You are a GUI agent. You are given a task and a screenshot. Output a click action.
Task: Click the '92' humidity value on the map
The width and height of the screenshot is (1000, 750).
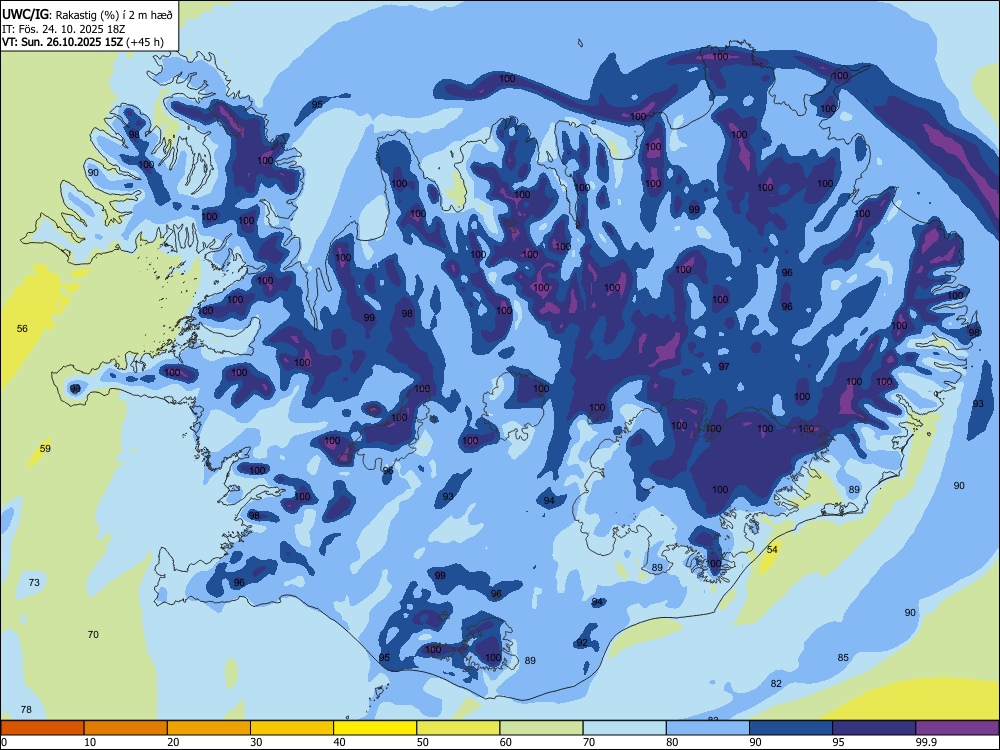(x=582, y=642)
